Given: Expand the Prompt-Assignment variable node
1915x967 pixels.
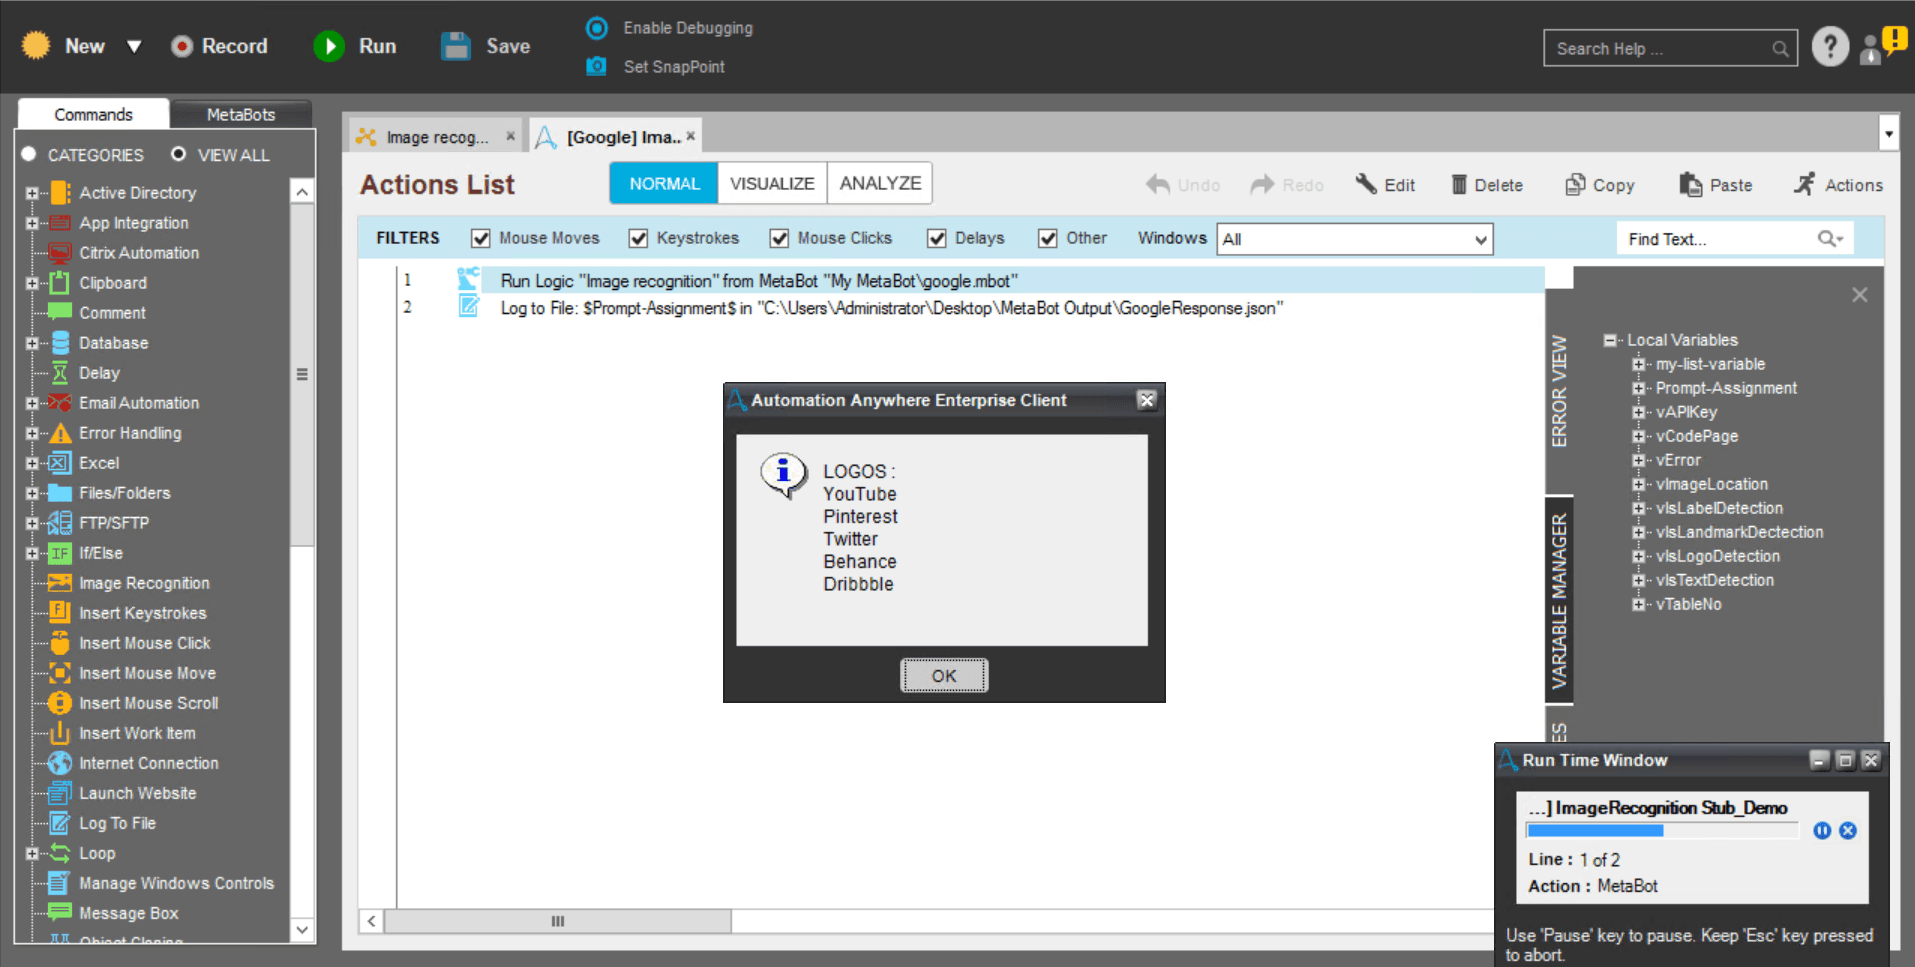Looking at the screenshot, I should 1638,388.
